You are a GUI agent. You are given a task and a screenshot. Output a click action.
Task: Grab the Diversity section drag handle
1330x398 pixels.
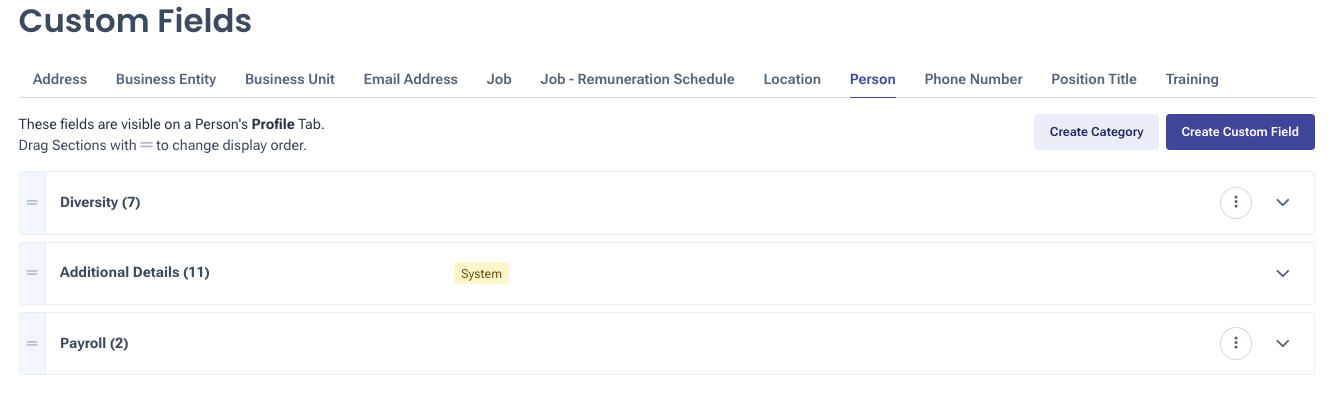coord(32,203)
